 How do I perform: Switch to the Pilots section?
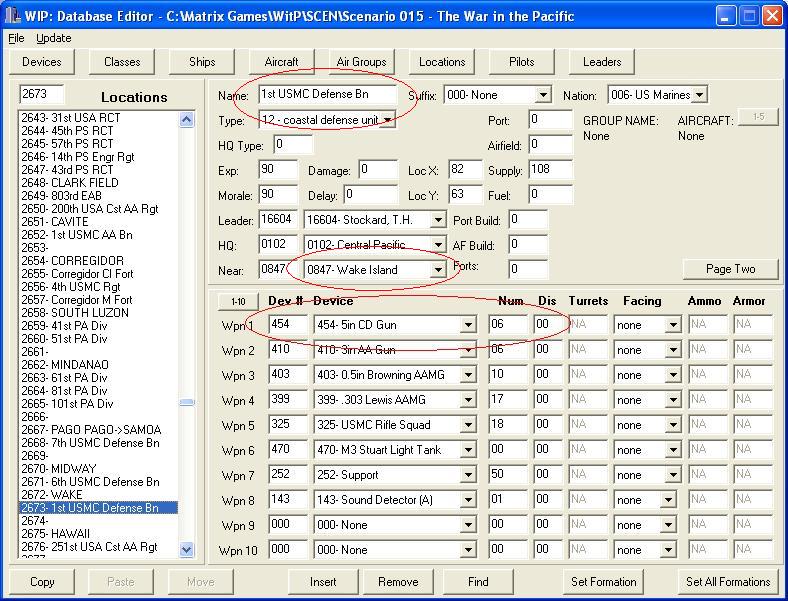pyautogui.click(x=522, y=62)
